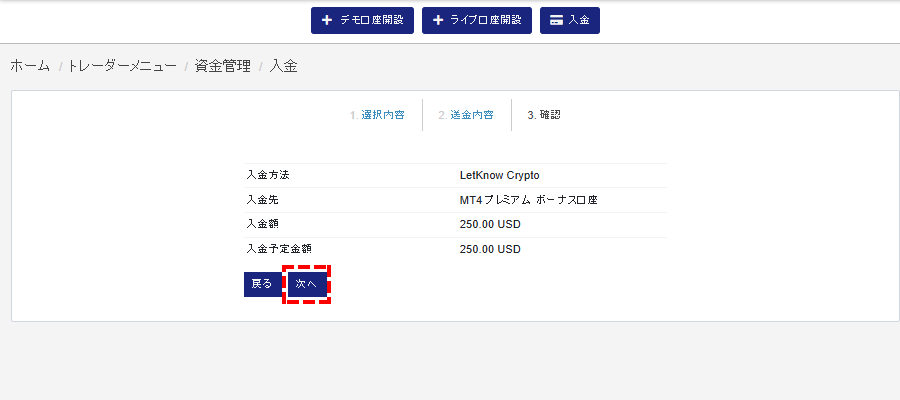Open トレーダーメニュー breadcrumb

pos(121,67)
